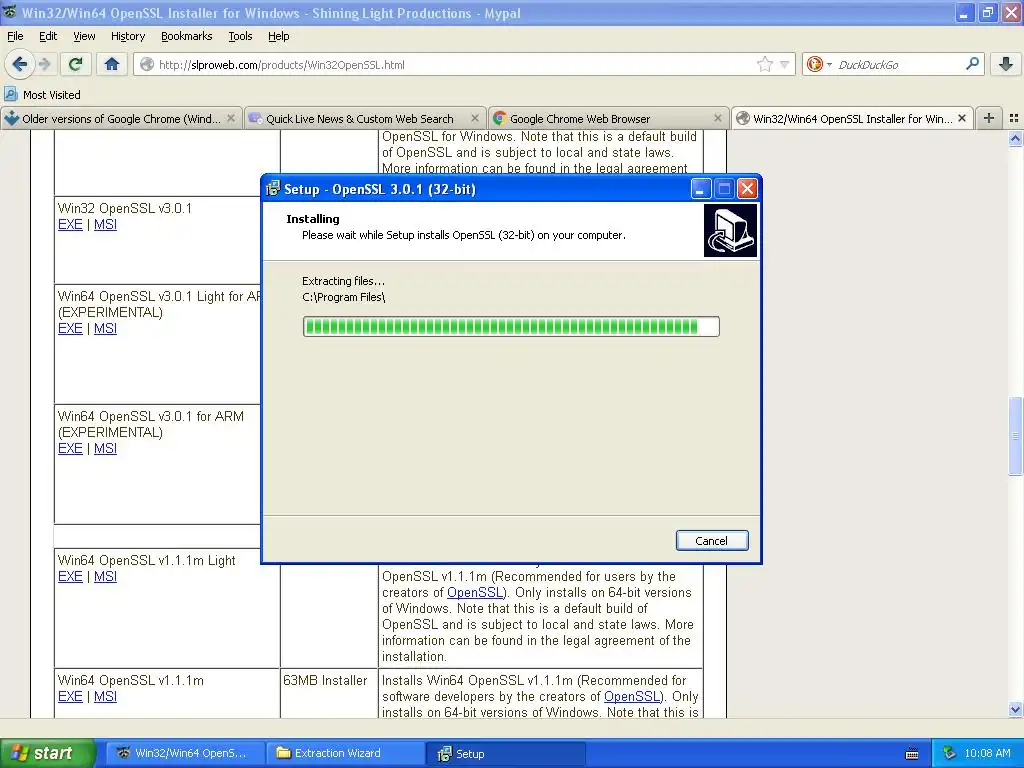Image resolution: width=1024 pixels, height=768 pixels.
Task: Click the search magnifier icon
Action: [x=972, y=63]
